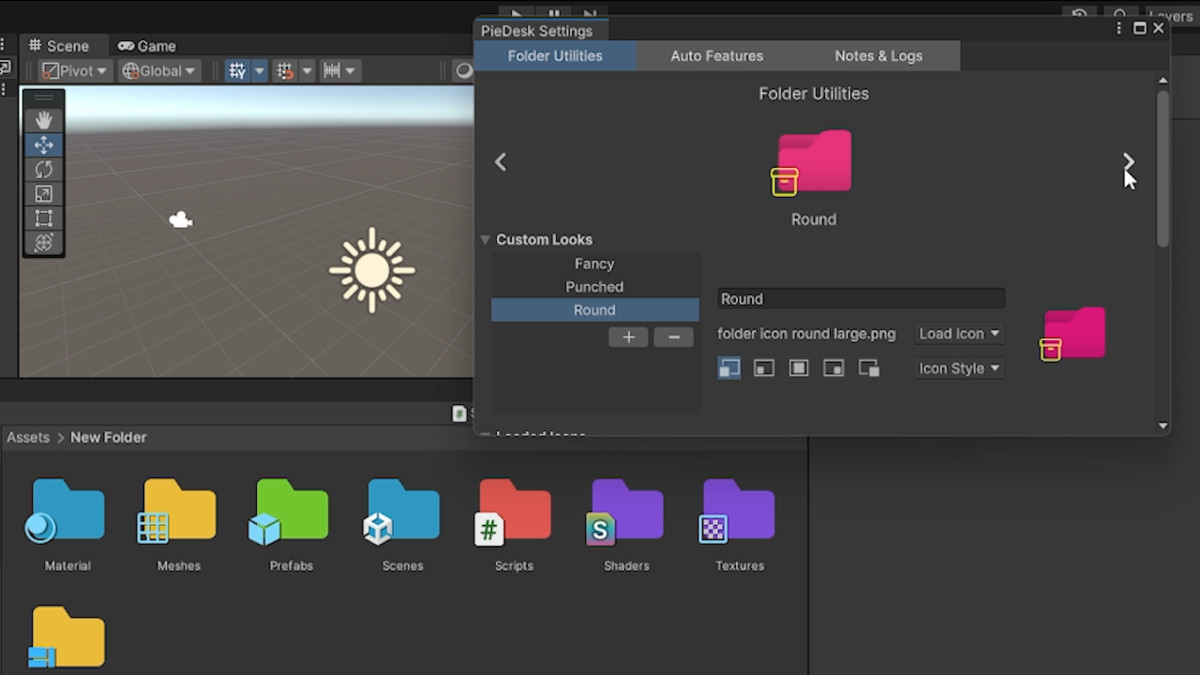The image size is (1200, 675).
Task: Click 'folder icon round large.png' text
Action: 806,334
